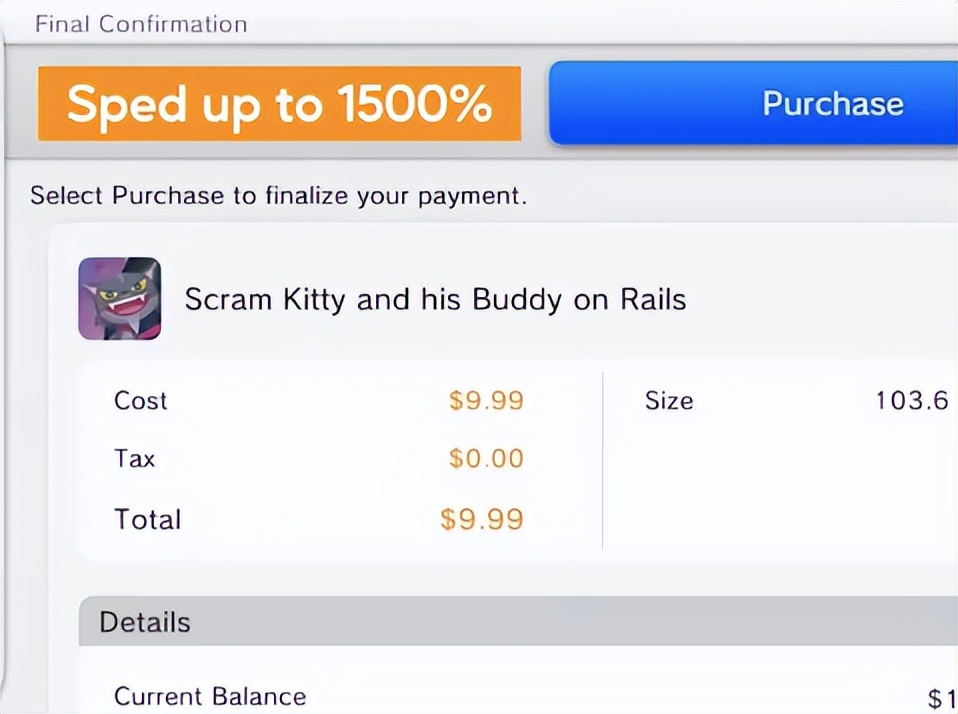This screenshot has height=714, width=958.
Task: Click the Size label
Action: point(669,400)
